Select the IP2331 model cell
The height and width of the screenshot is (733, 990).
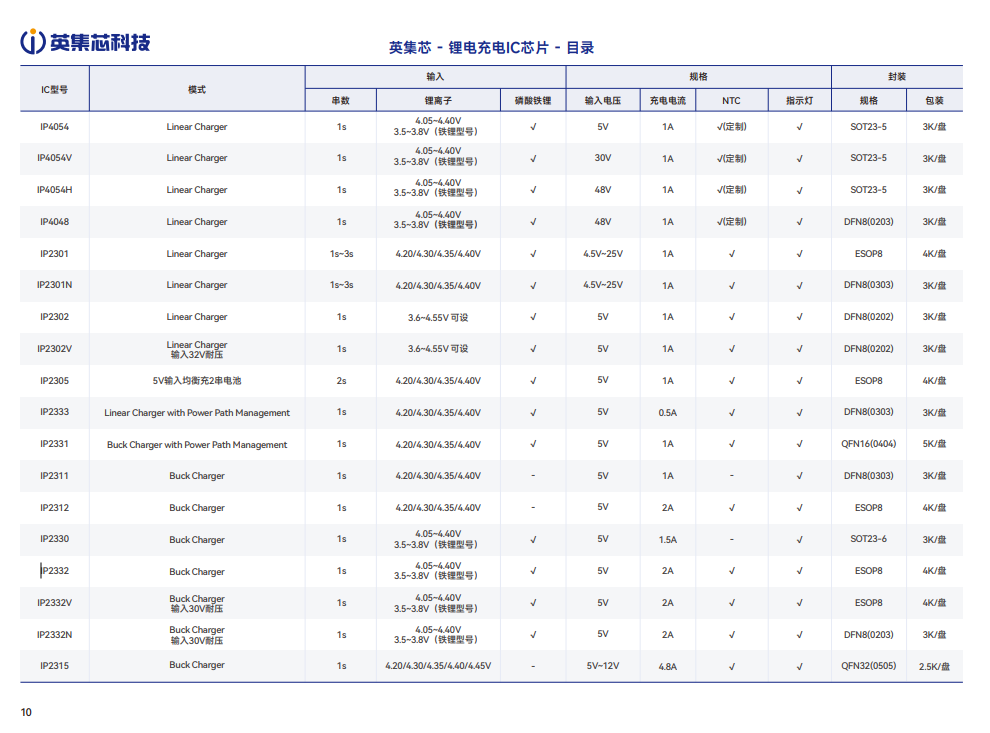[x=54, y=444]
